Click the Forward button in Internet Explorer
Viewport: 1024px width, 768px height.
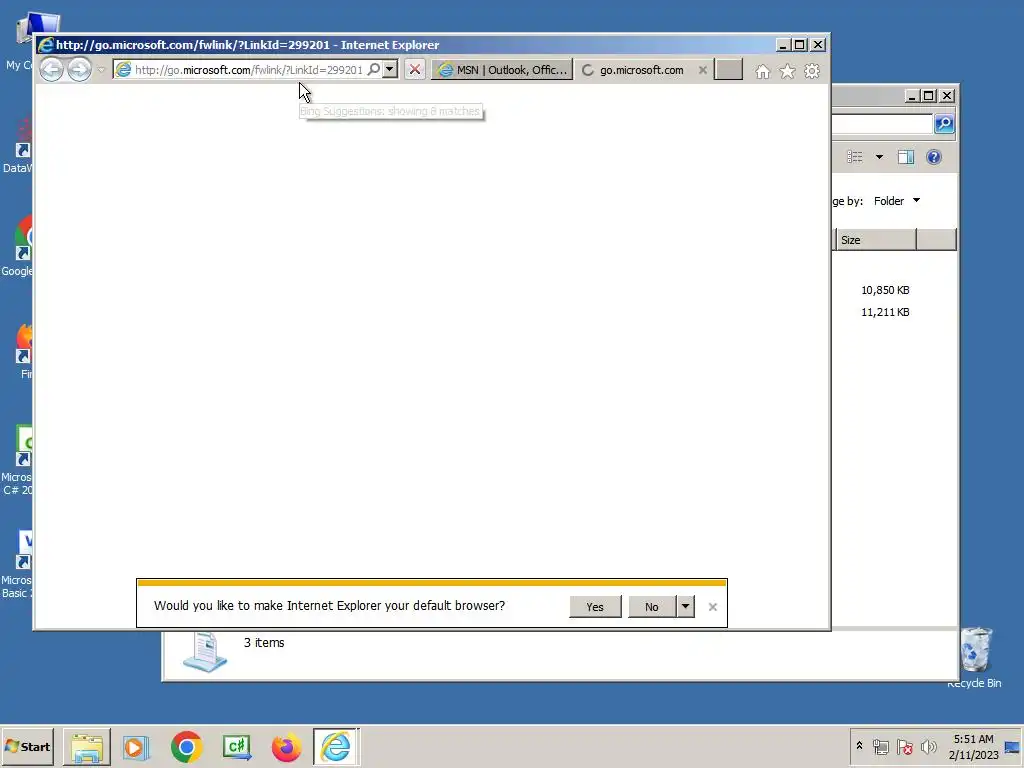(79, 69)
